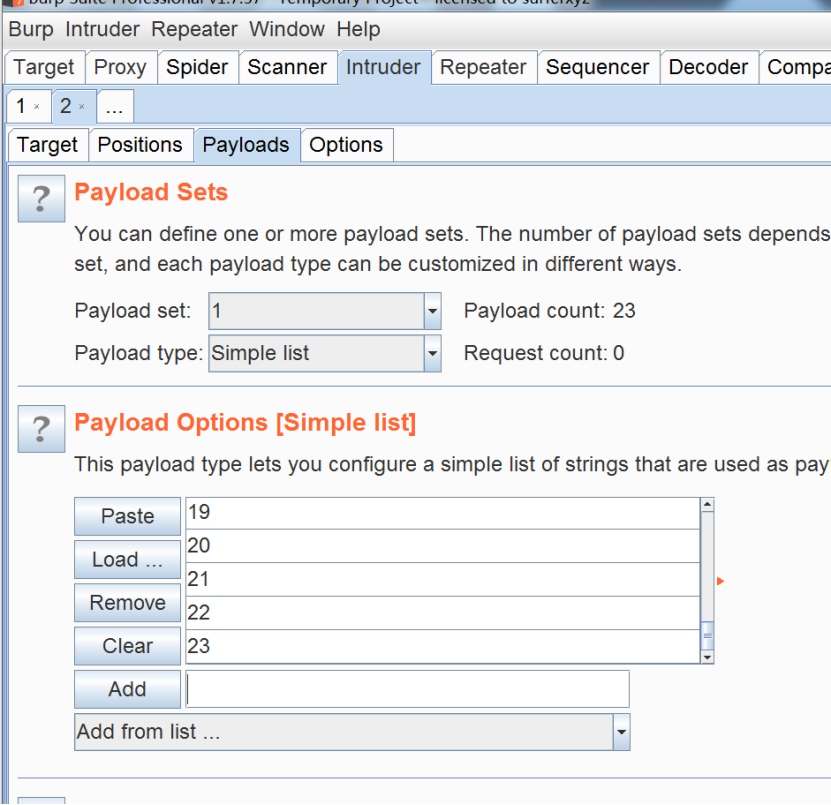
Task: Switch to the Sequencer tab
Action: point(597,67)
